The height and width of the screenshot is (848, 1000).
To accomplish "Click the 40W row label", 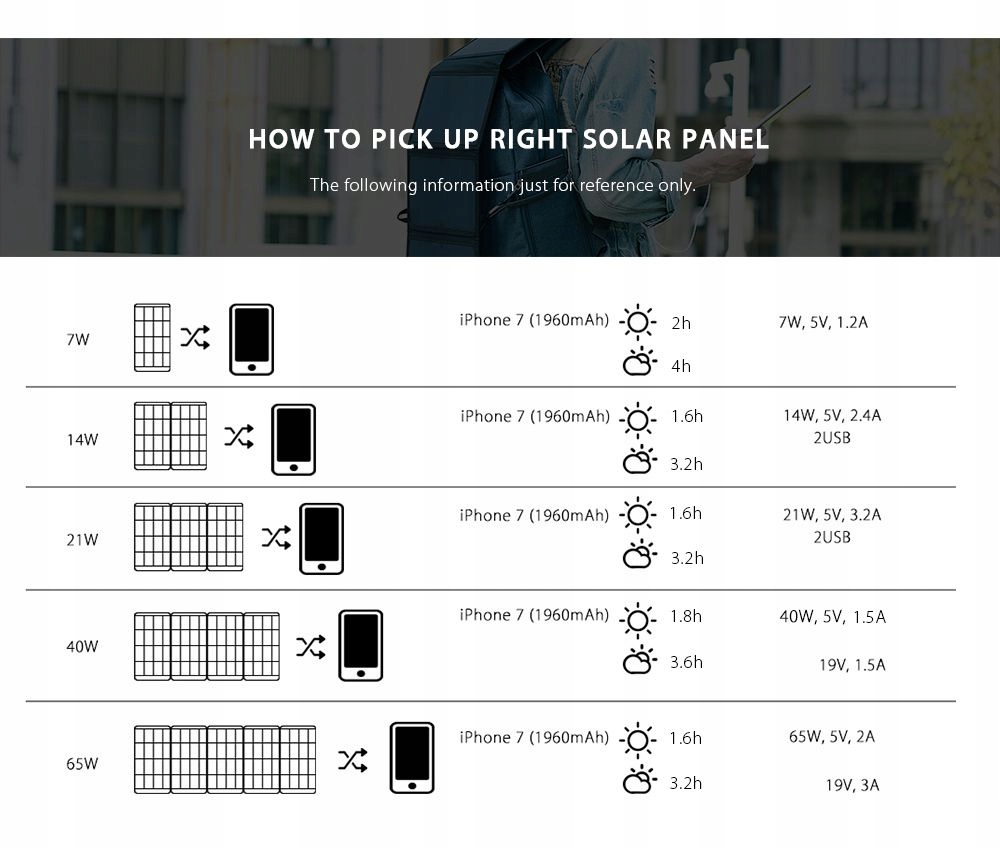I will [x=82, y=646].
